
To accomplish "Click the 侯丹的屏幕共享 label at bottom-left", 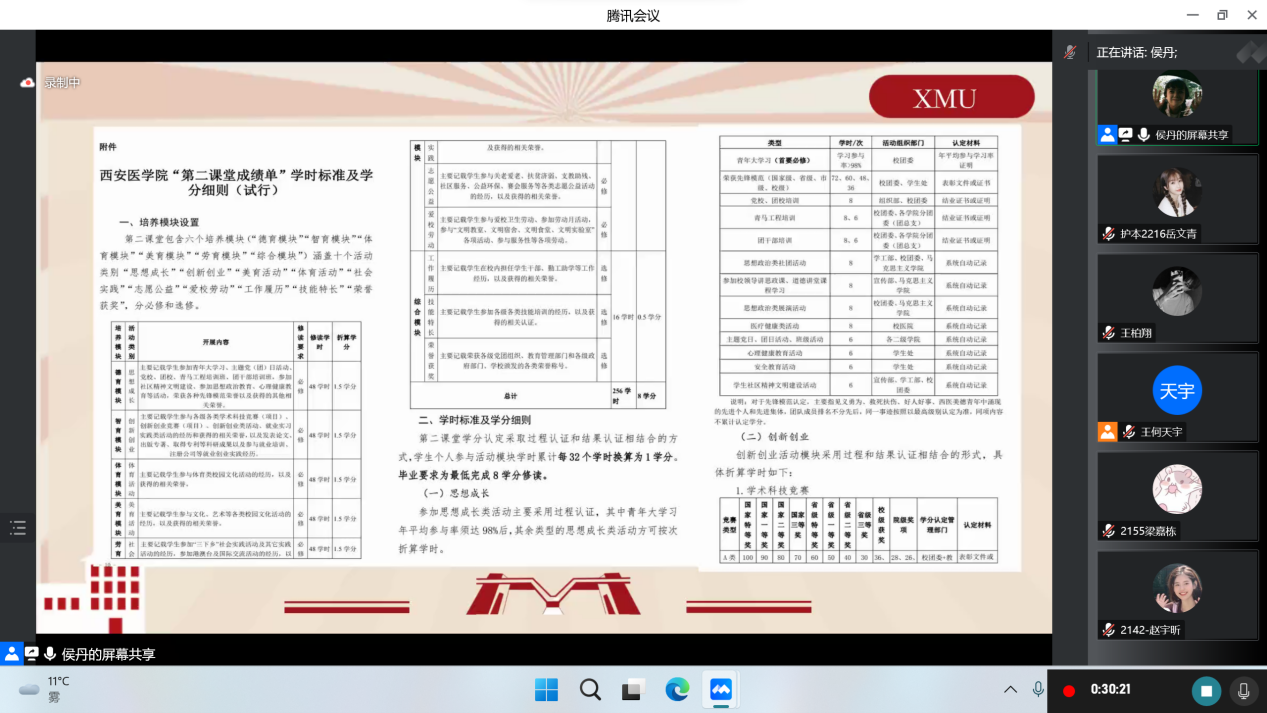I will (109, 654).
